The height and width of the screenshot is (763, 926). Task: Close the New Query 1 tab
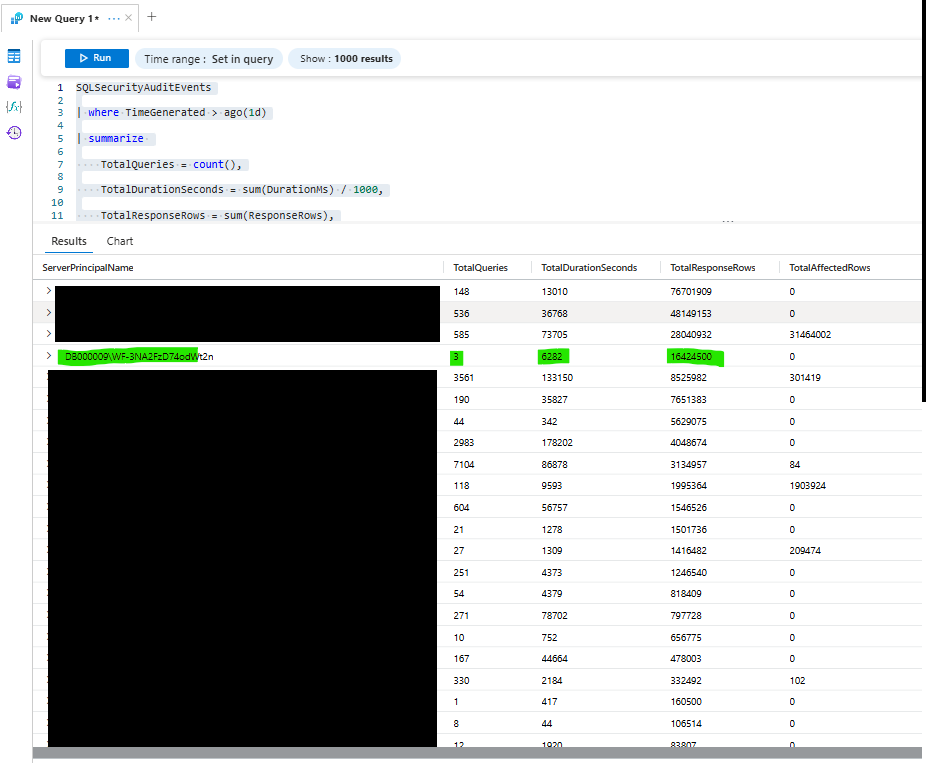click(x=128, y=18)
